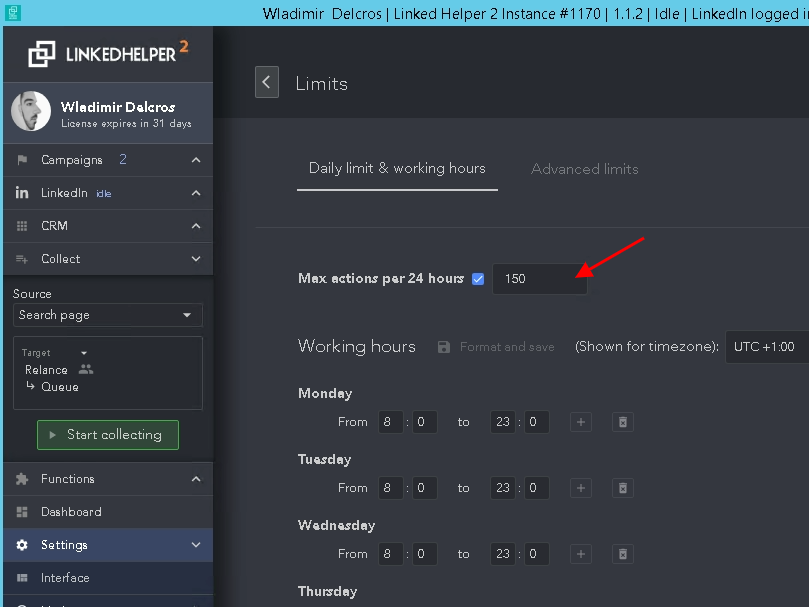
Task: Click Start collecting button
Action: (108, 435)
